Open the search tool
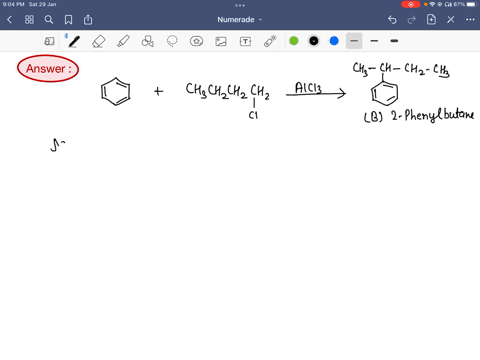The image size is (480, 360). 49,20
